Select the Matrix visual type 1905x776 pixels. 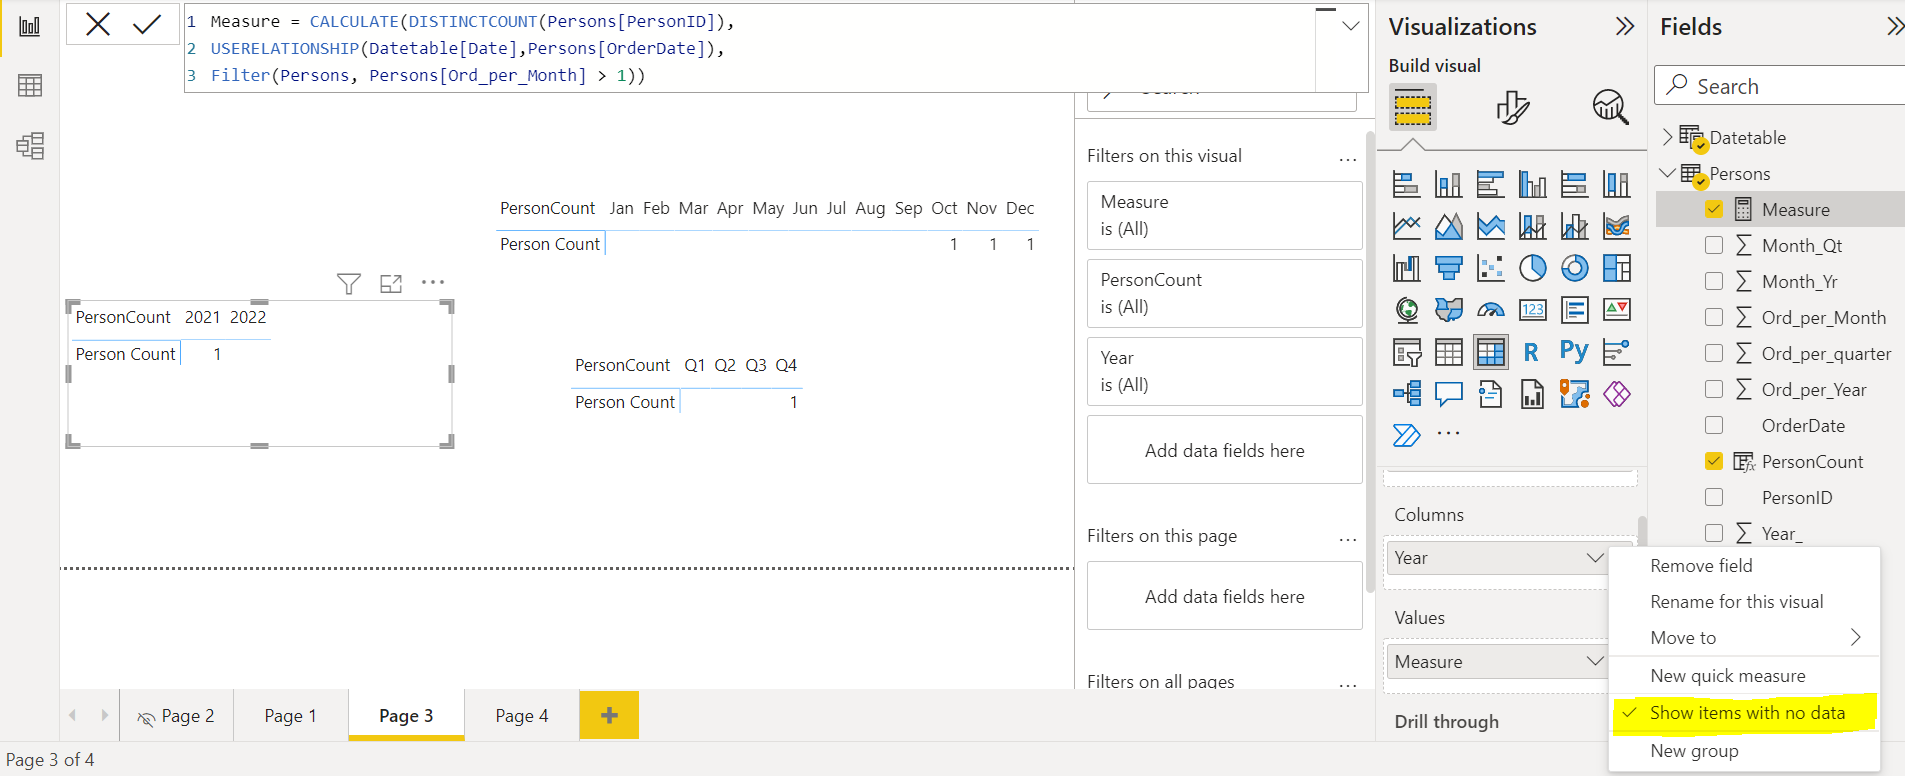pos(1490,352)
